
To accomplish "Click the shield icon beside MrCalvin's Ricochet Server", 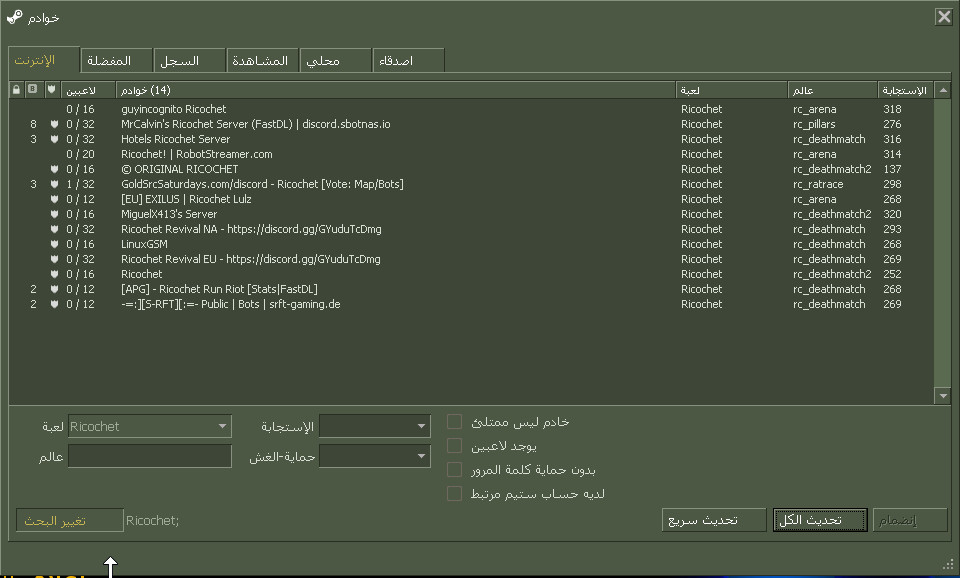I will 53,124.
